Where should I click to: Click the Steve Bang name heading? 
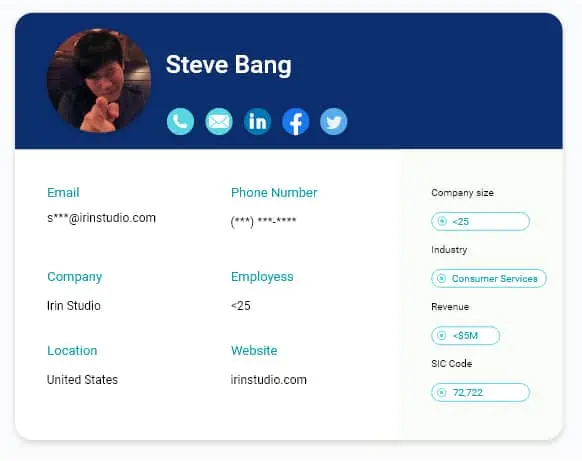(x=228, y=65)
